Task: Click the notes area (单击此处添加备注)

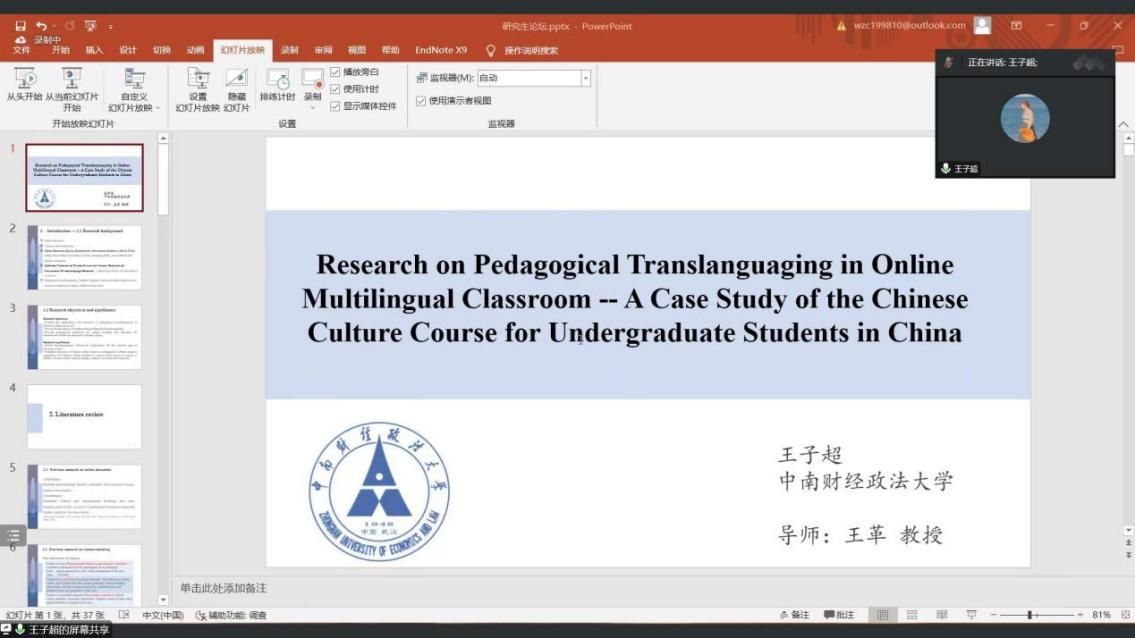Action: point(223,588)
